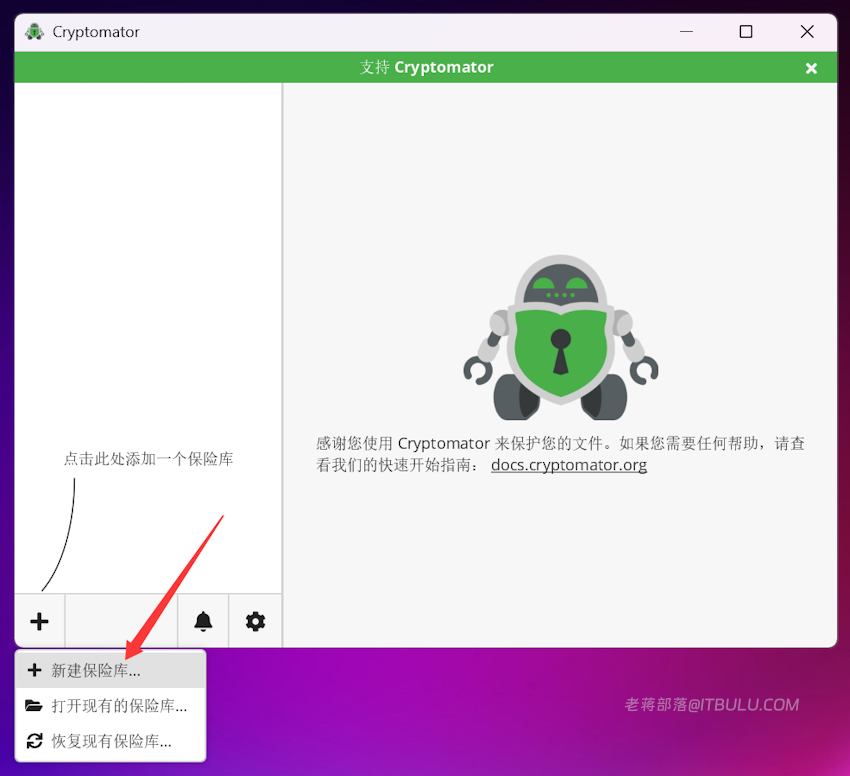This screenshot has width=850, height=776.
Task: Open the notifications bell icon
Action: (x=203, y=621)
